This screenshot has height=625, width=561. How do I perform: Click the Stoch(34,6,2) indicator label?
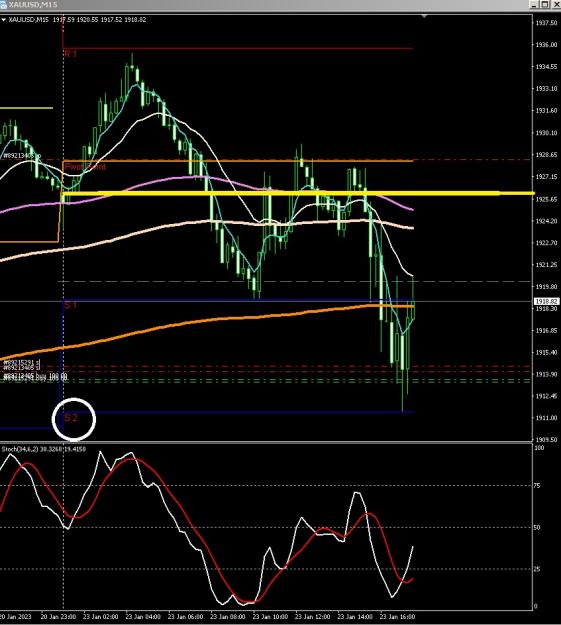coord(20,449)
